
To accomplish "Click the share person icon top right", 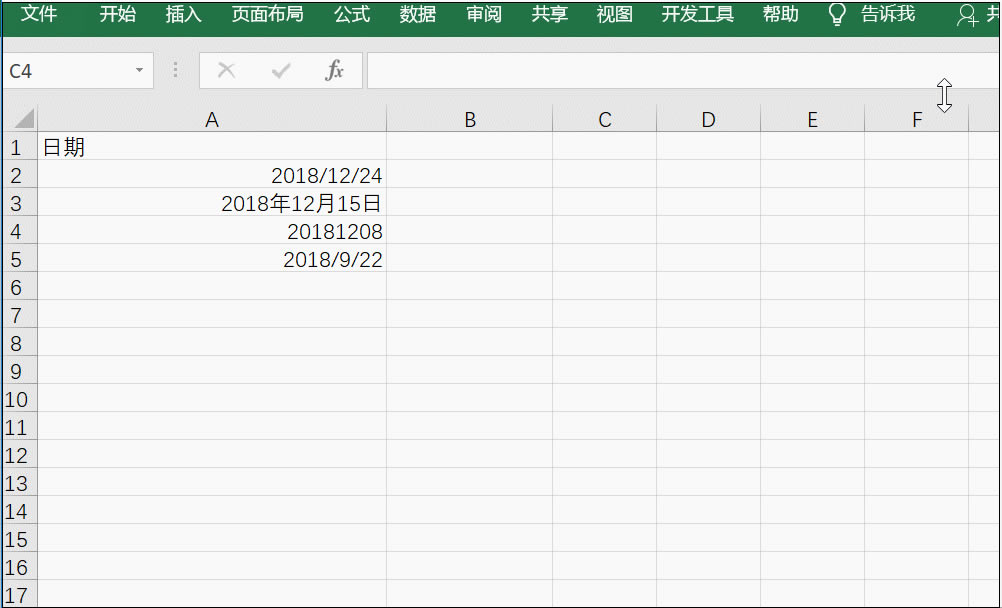I will click(965, 15).
